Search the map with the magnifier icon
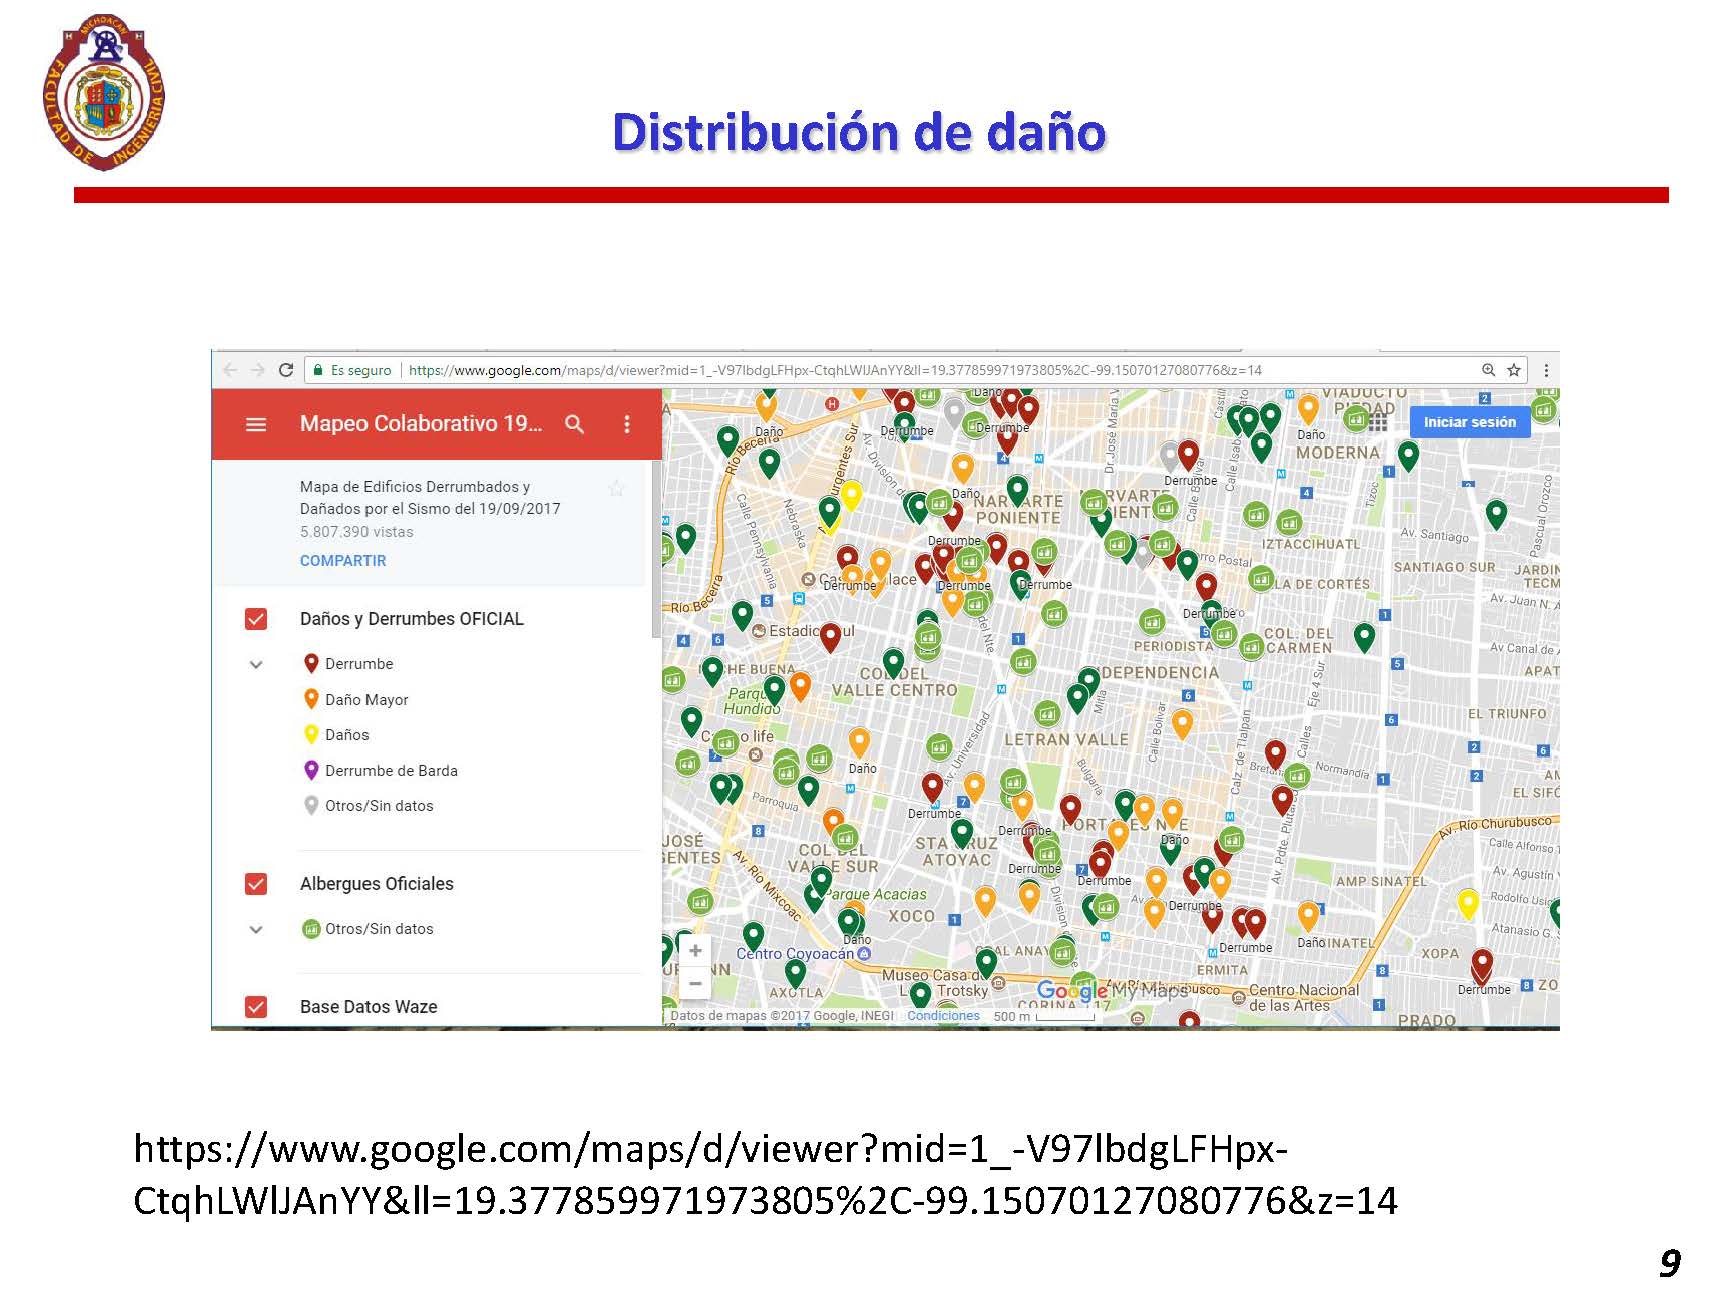 pos(574,424)
